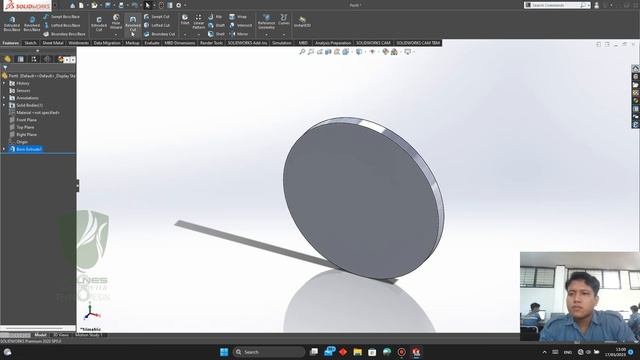Select the Rib feature tool
This screenshot has width=640, height=360.
click(x=215, y=17)
